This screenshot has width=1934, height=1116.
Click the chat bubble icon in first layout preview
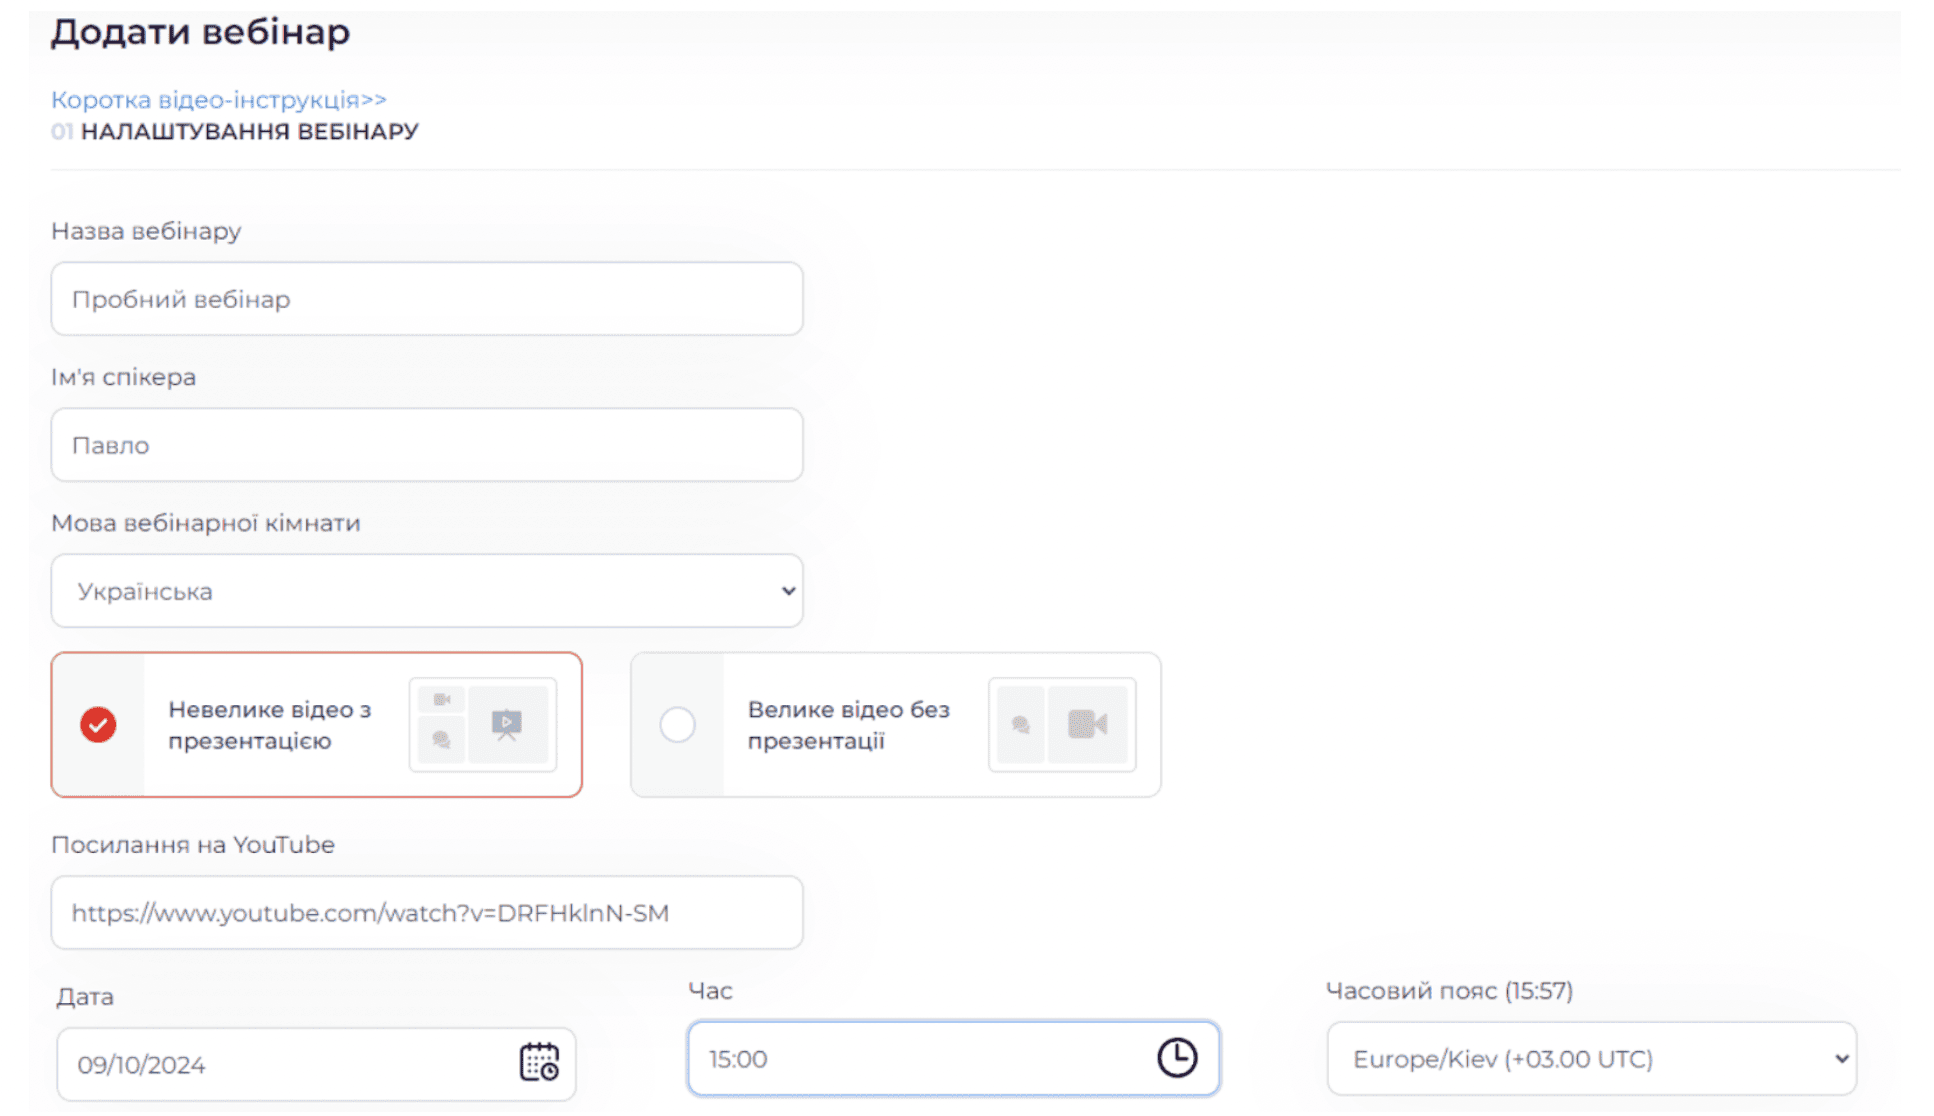441,740
